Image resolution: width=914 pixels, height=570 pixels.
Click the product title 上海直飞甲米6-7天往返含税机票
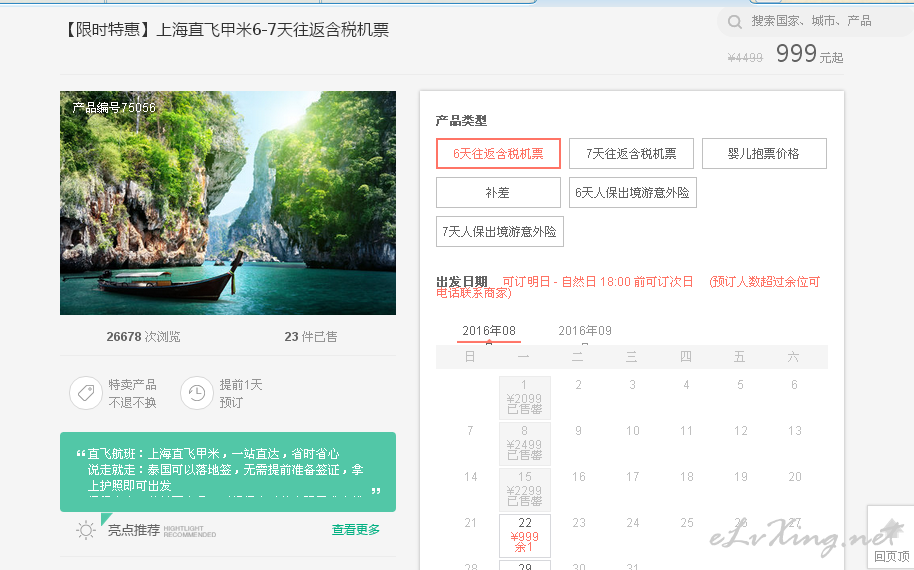(272, 30)
